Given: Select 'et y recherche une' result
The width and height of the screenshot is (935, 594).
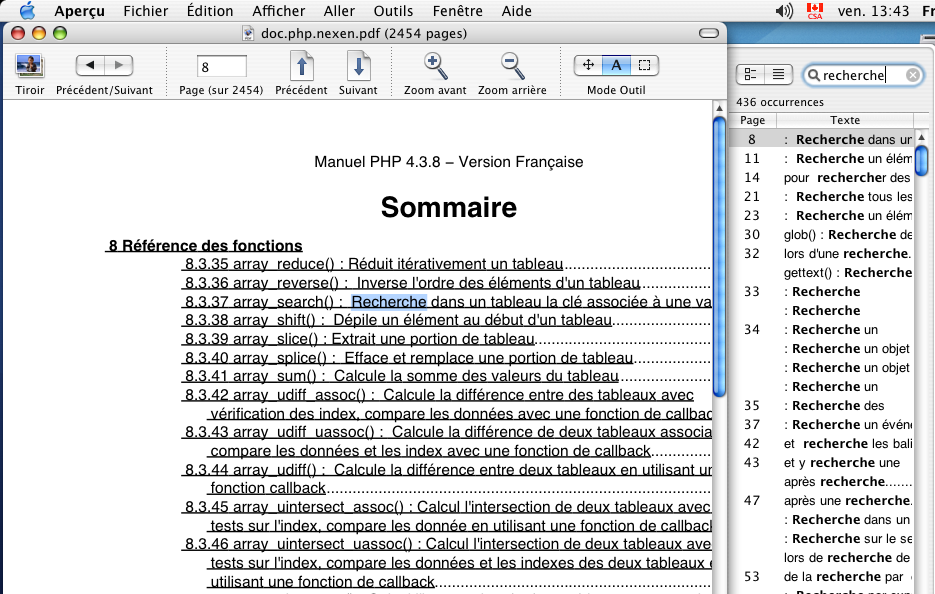Looking at the screenshot, I should [x=821, y=463].
